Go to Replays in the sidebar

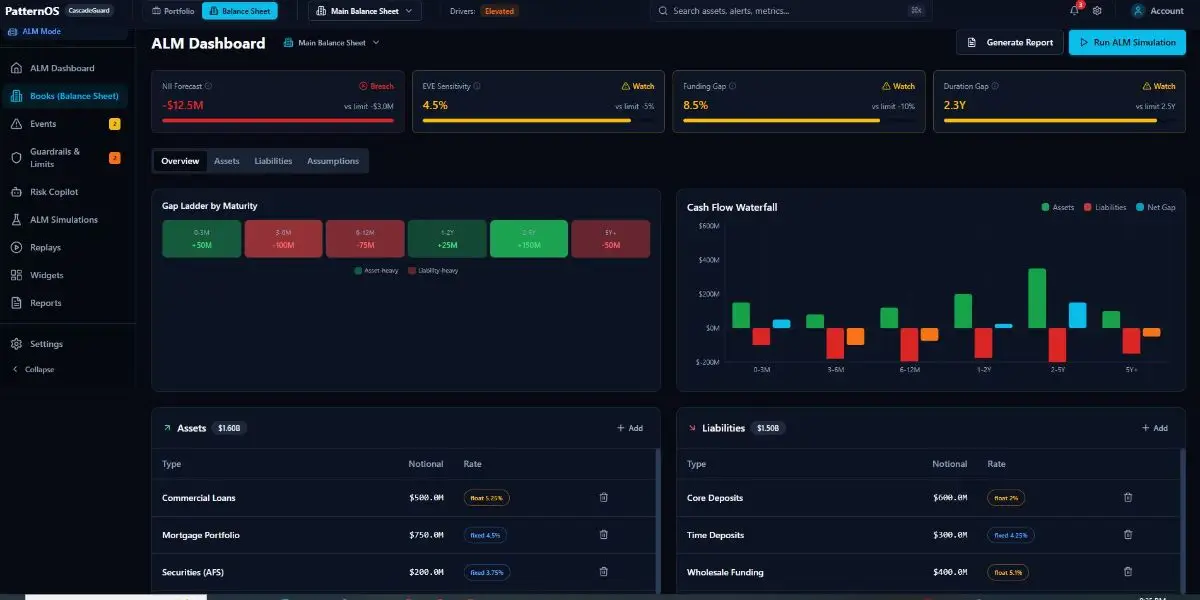point(45,248)
